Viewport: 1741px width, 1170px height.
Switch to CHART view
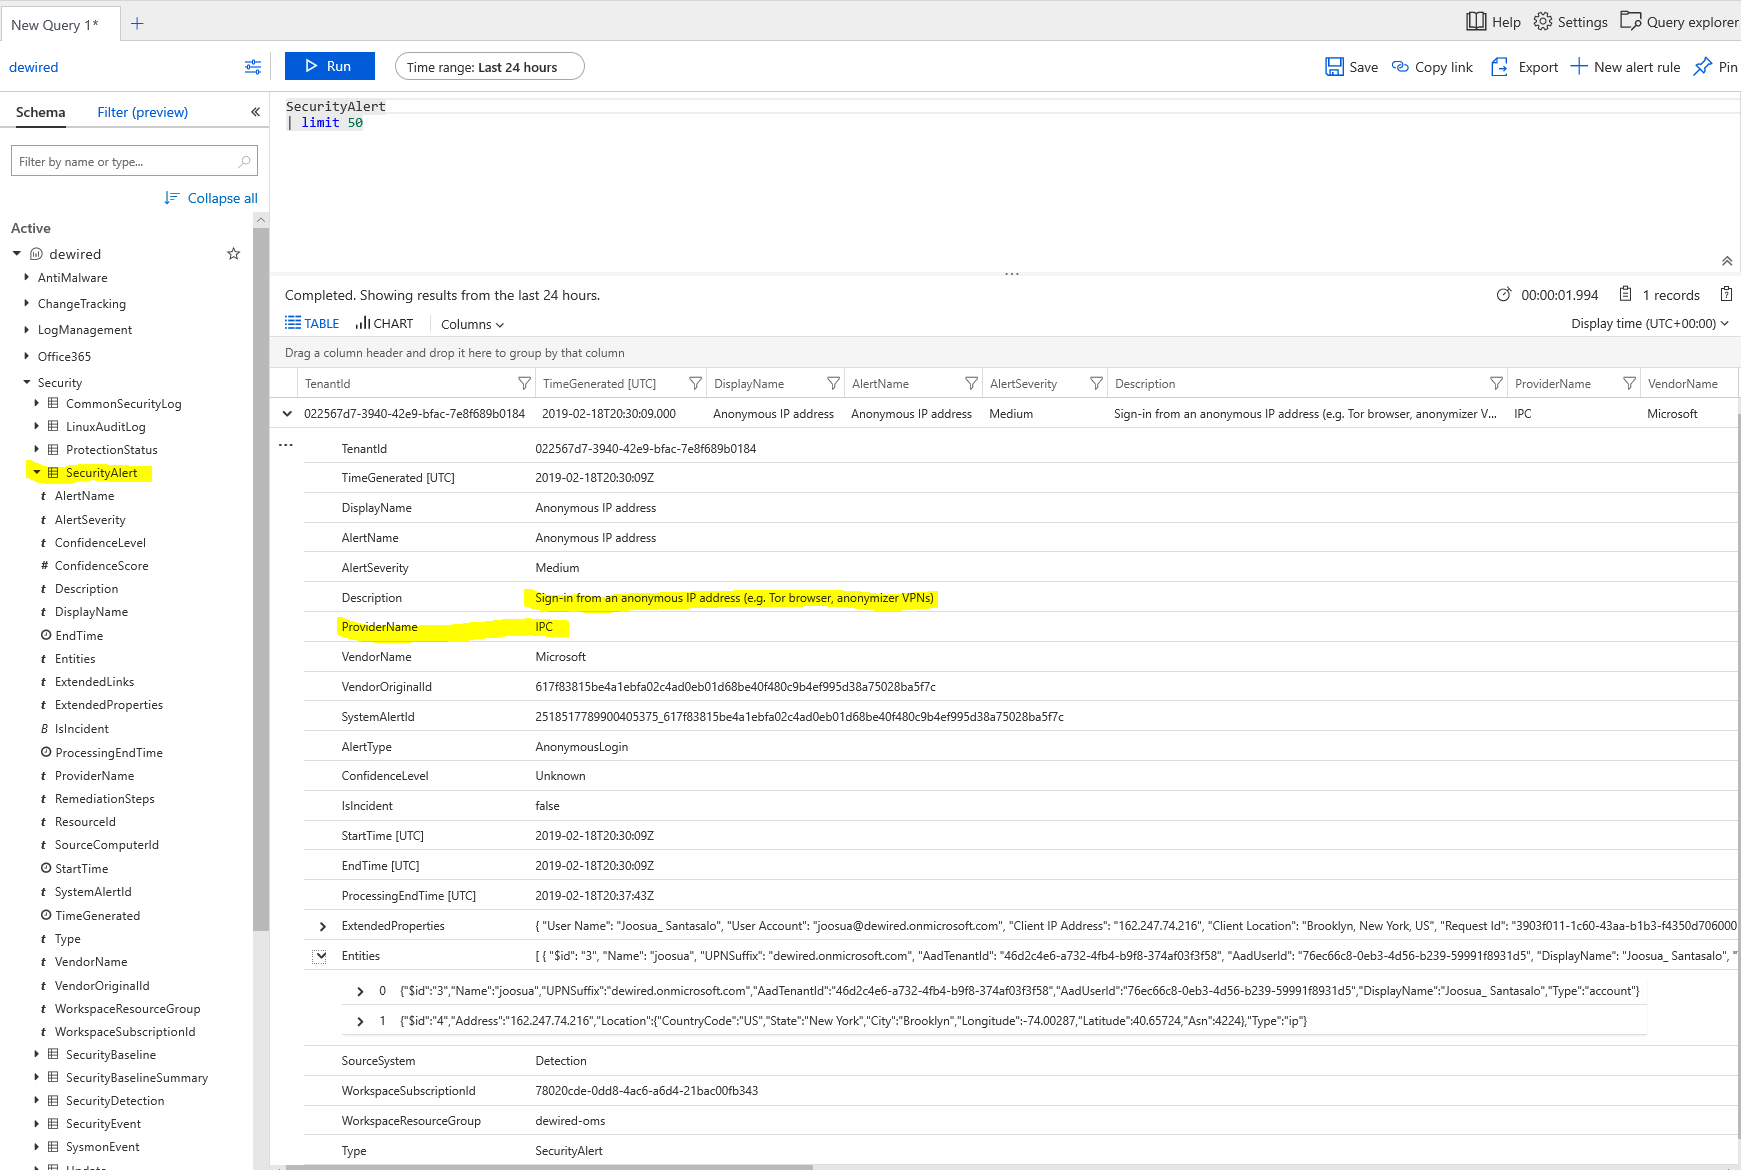384,324
